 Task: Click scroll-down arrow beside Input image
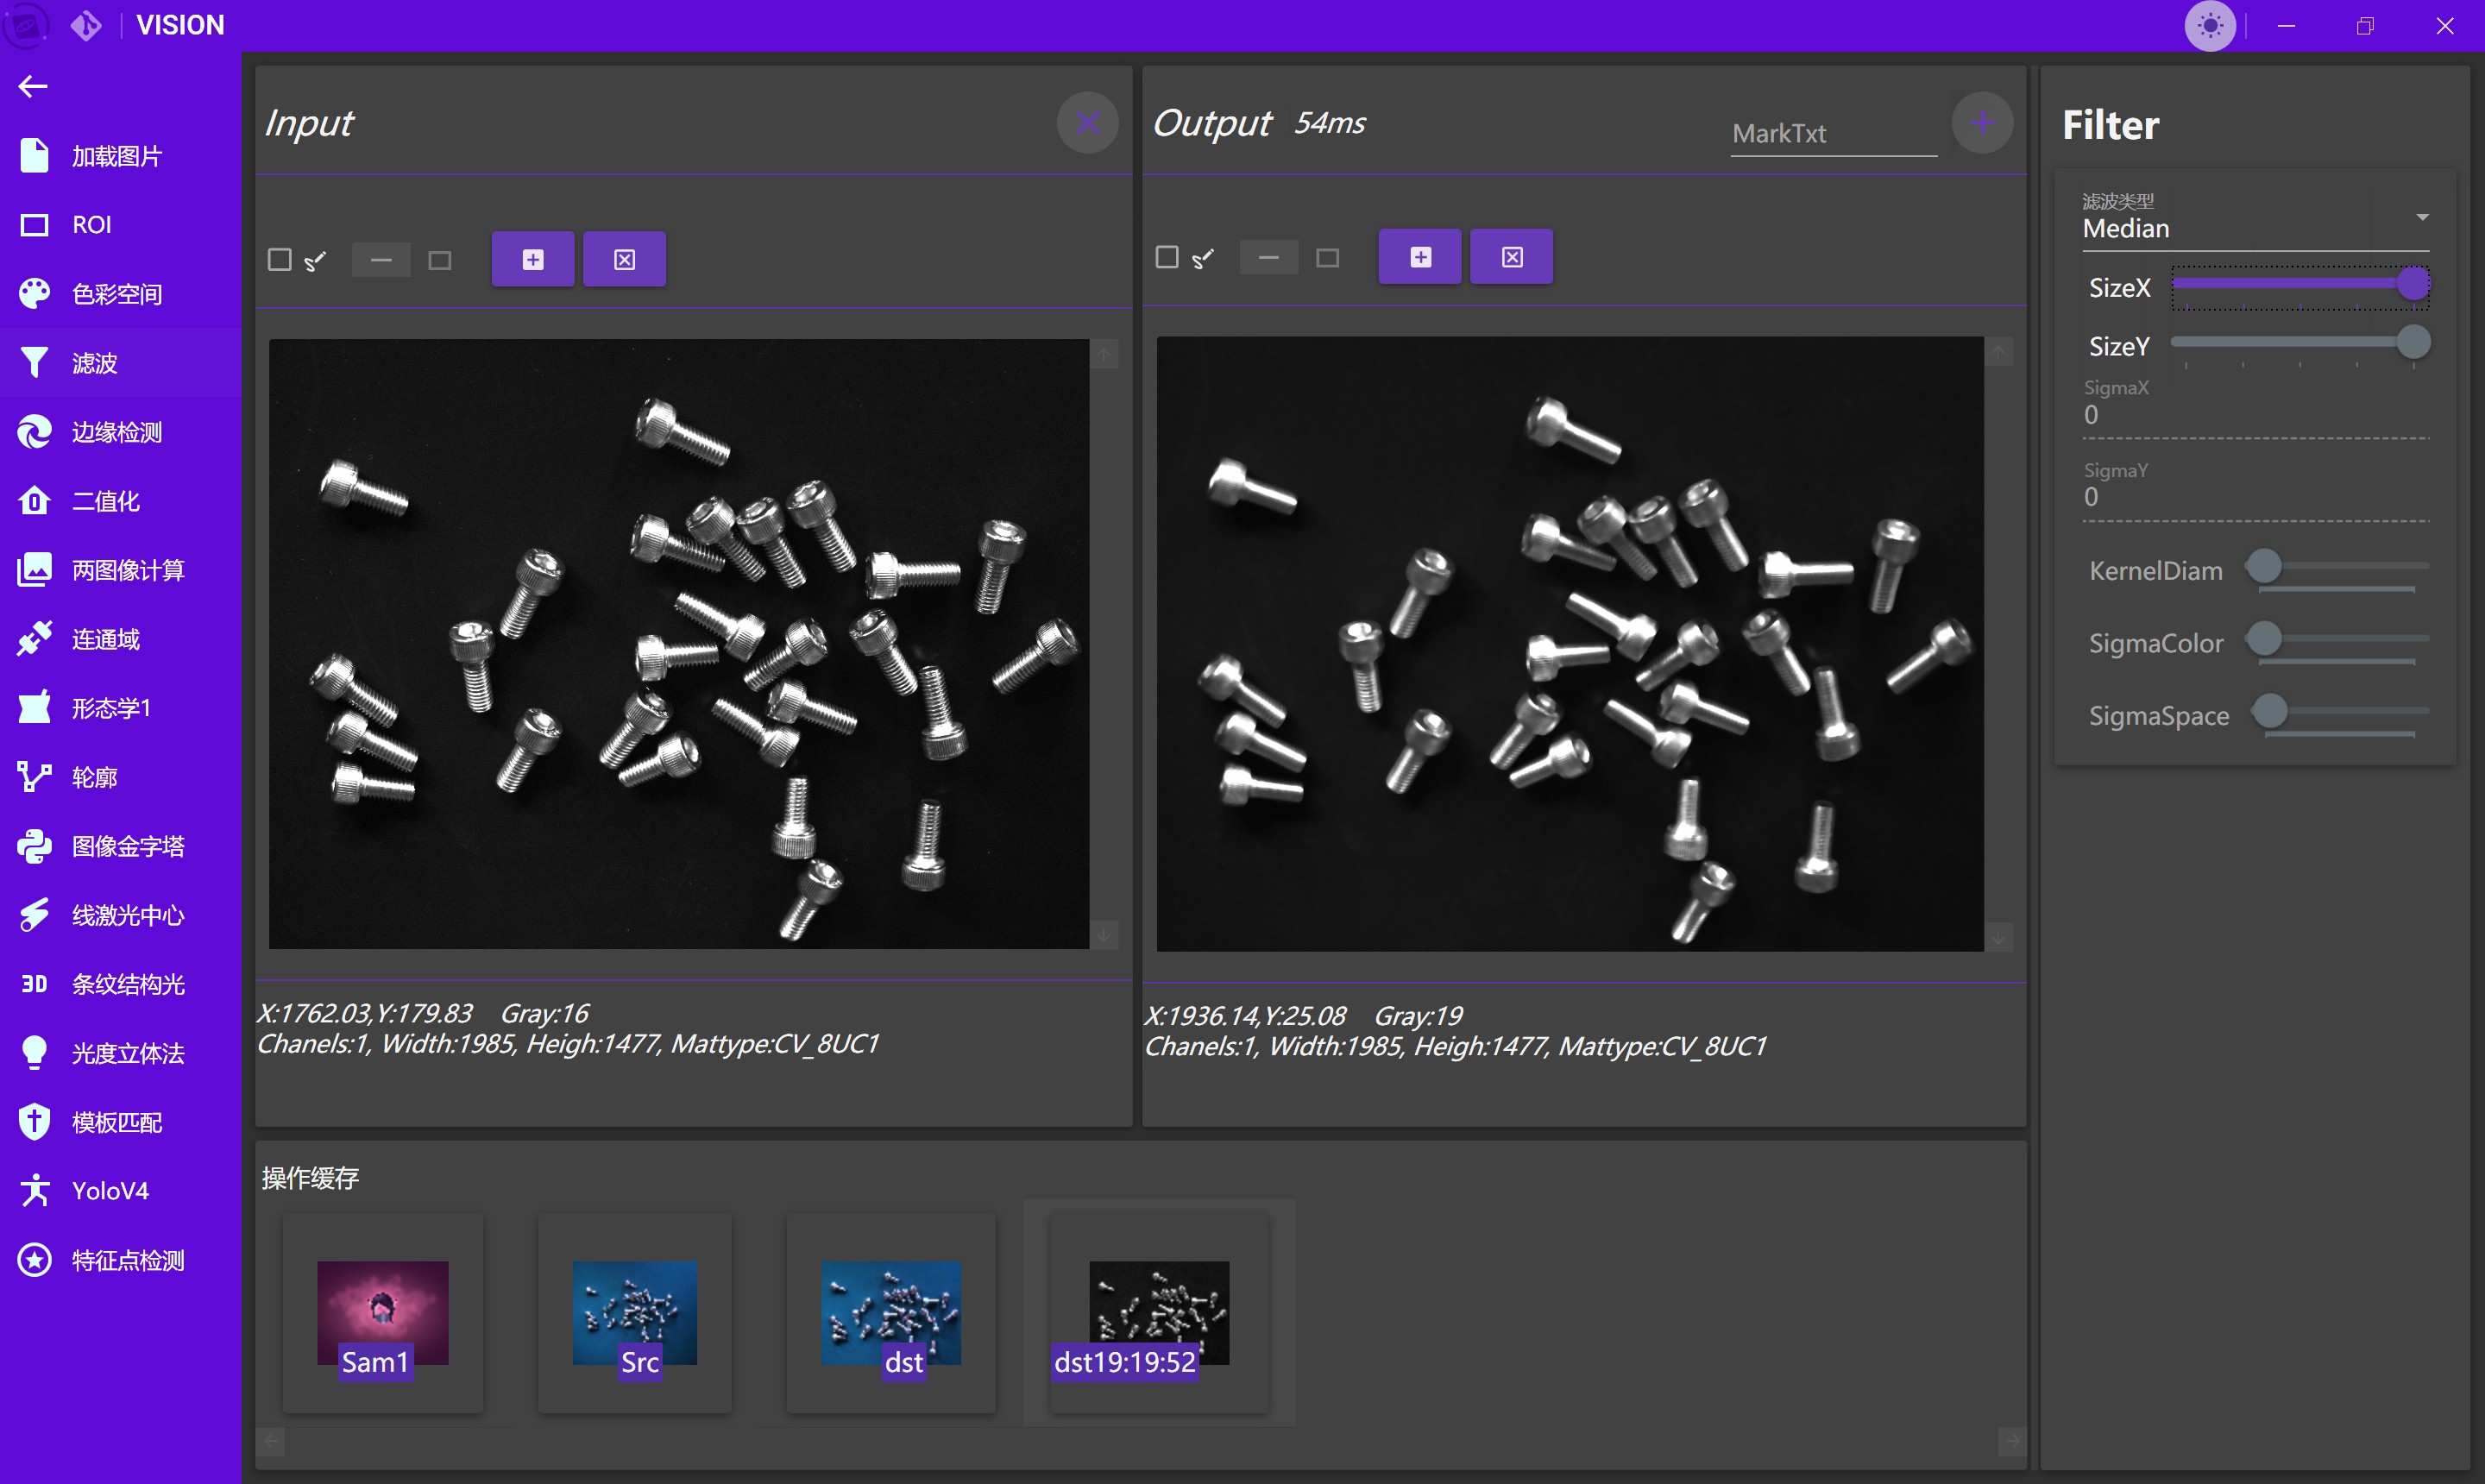pyautogui.click(x=1104, y=934)
